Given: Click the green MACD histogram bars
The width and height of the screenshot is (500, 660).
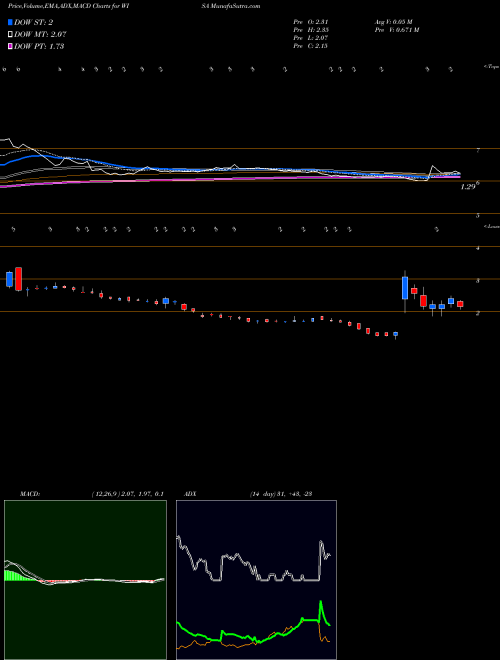Looking at the screenshot, I should (x=15, y=576).
